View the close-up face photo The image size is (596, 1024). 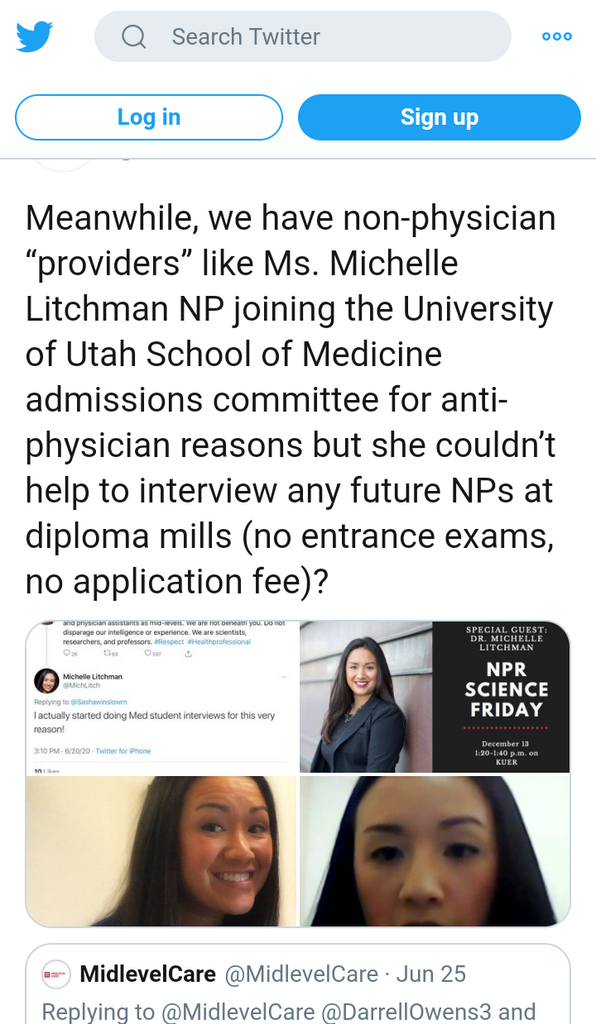coord(435,851)
